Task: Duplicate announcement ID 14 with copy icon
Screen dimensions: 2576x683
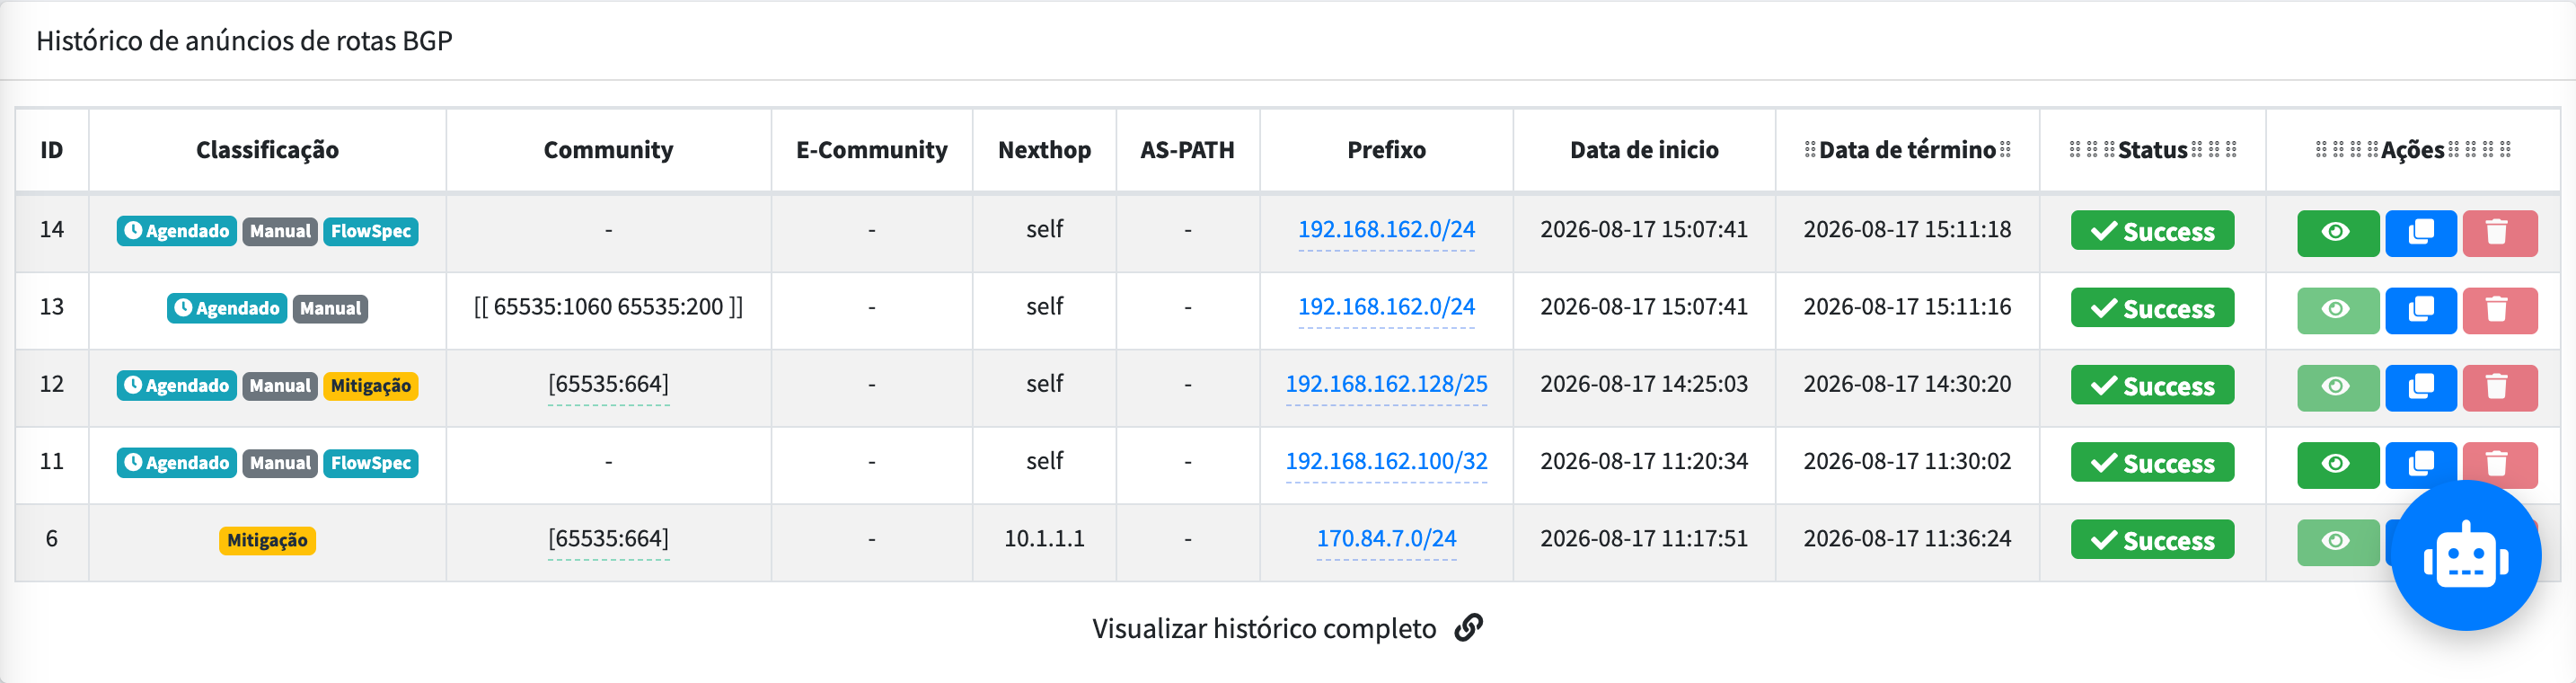Action: point(2420,233)
